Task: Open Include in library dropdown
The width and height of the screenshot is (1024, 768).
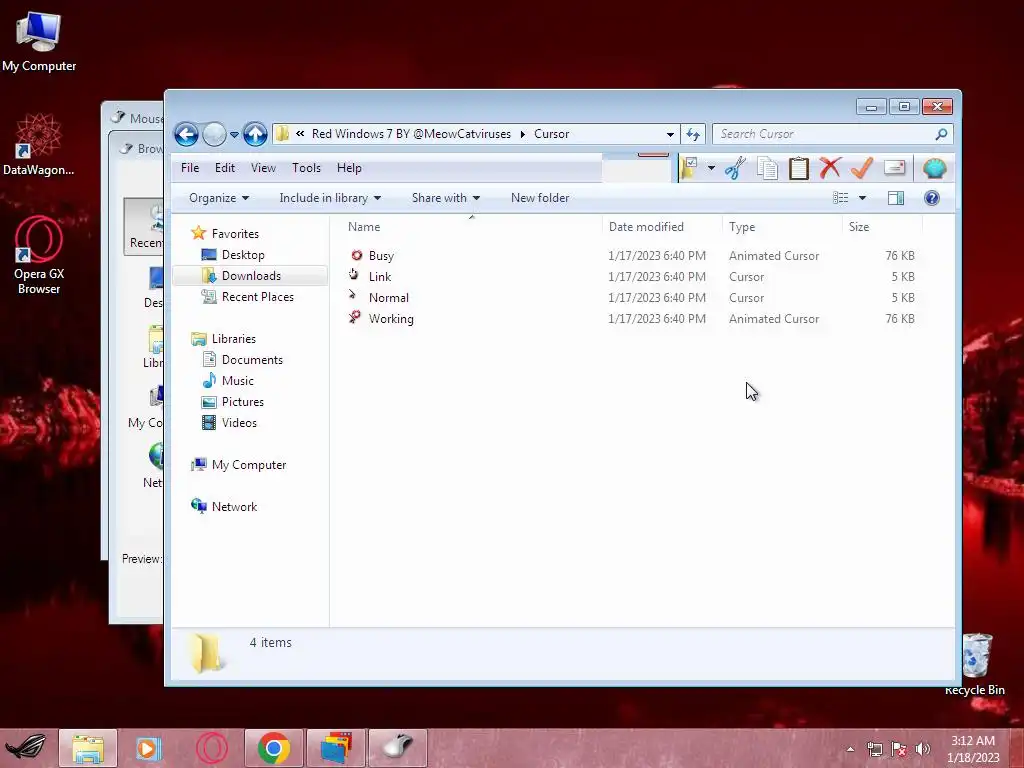Action: [x=330, y=198]
